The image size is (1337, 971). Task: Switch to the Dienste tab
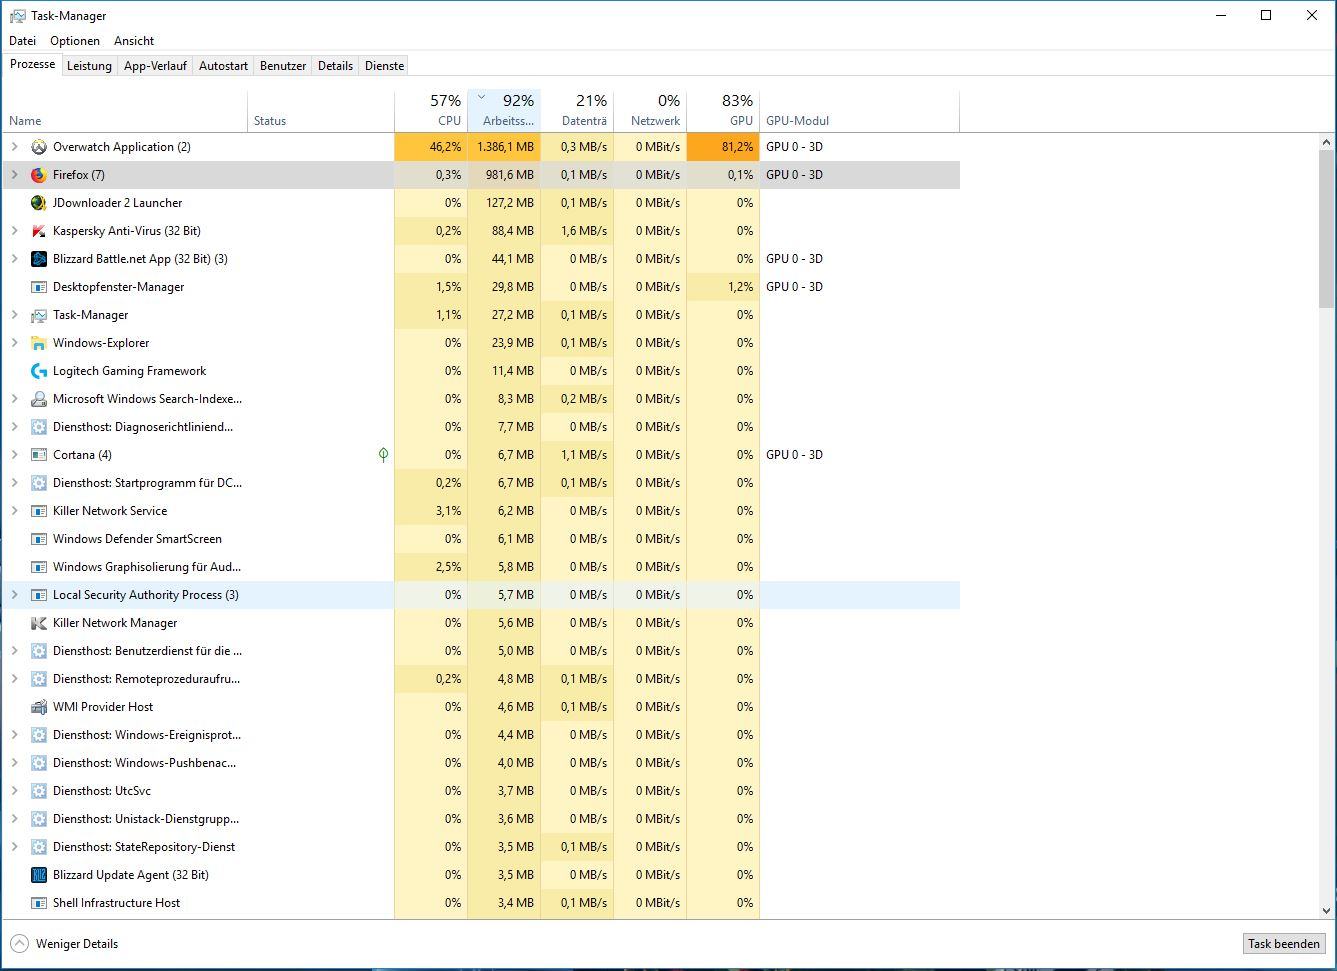pyautogui.click(x=385, y=66)
